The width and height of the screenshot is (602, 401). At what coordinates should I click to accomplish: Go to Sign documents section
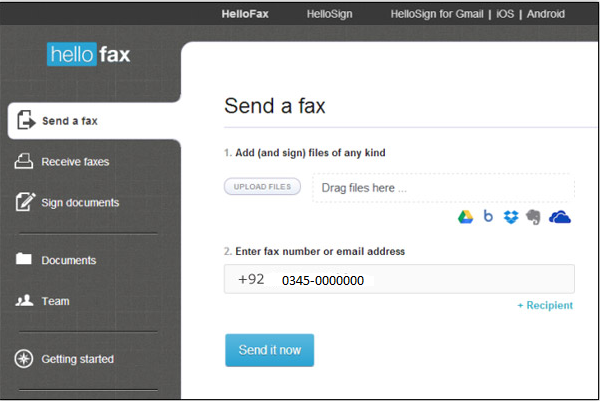pyautogui.click(x=80, y=202)
